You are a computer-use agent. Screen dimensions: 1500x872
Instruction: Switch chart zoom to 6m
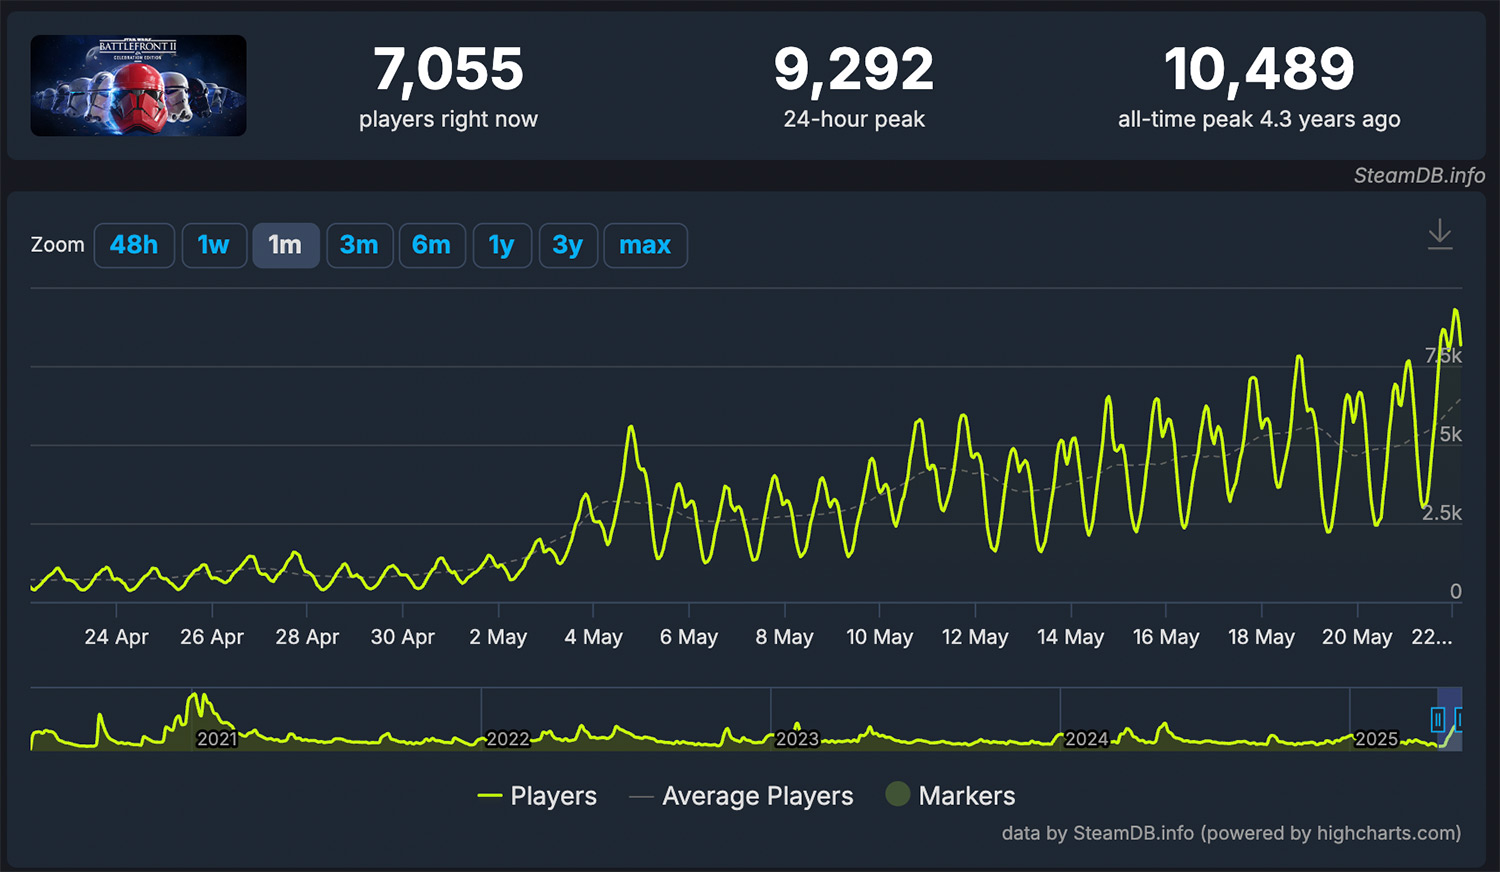click(432, 245)
